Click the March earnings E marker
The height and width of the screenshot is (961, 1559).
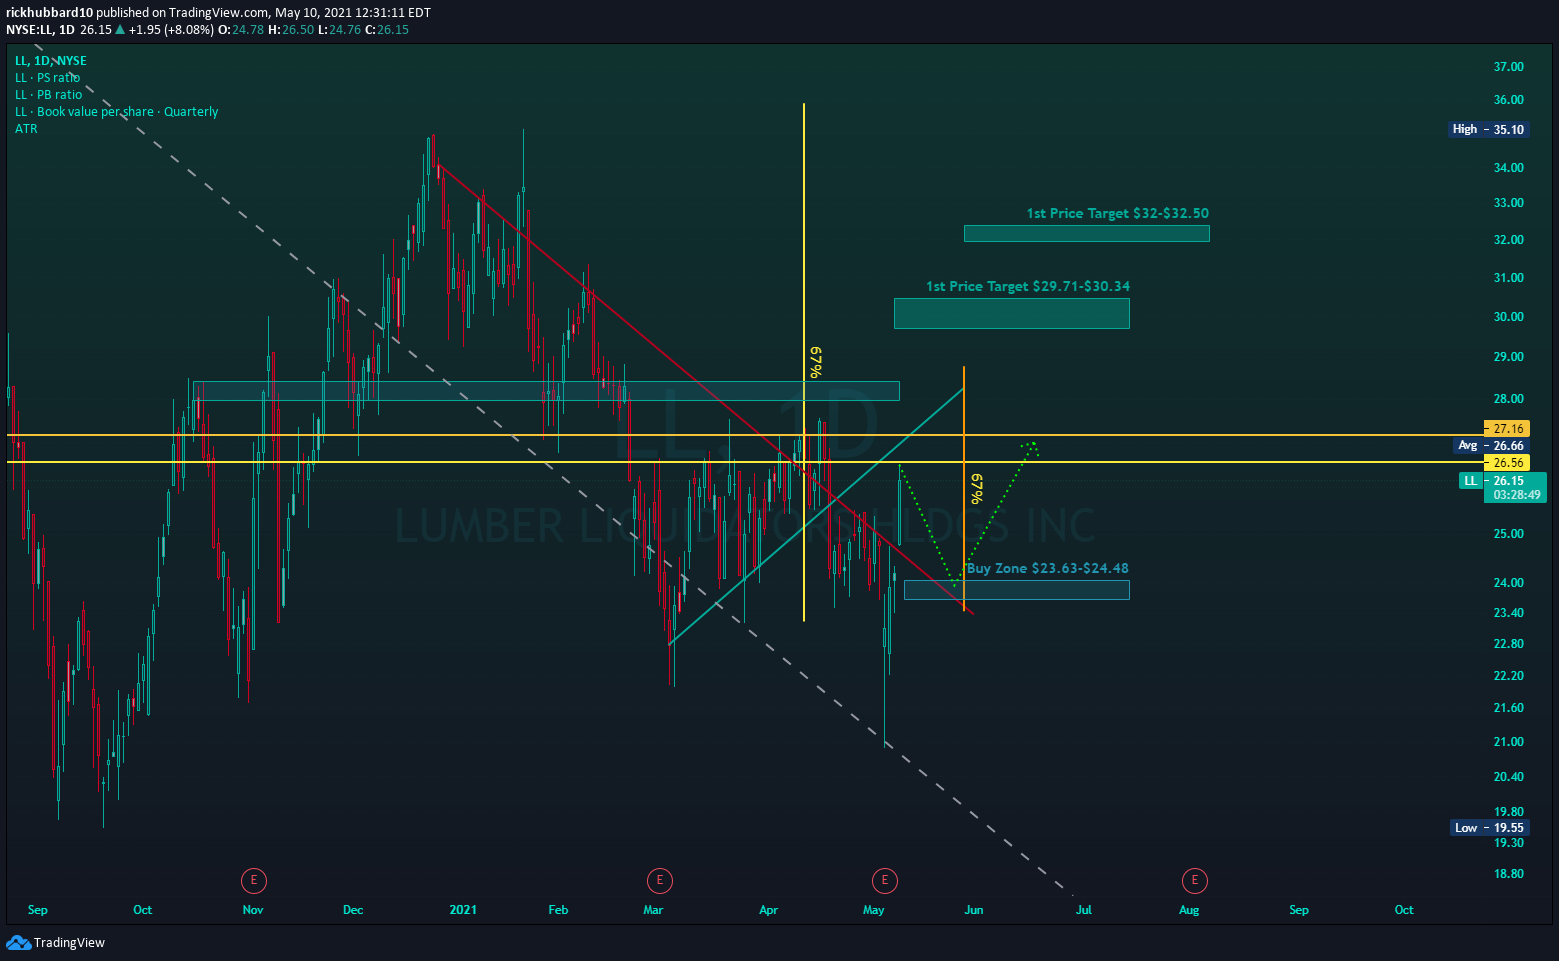(659, 881)
